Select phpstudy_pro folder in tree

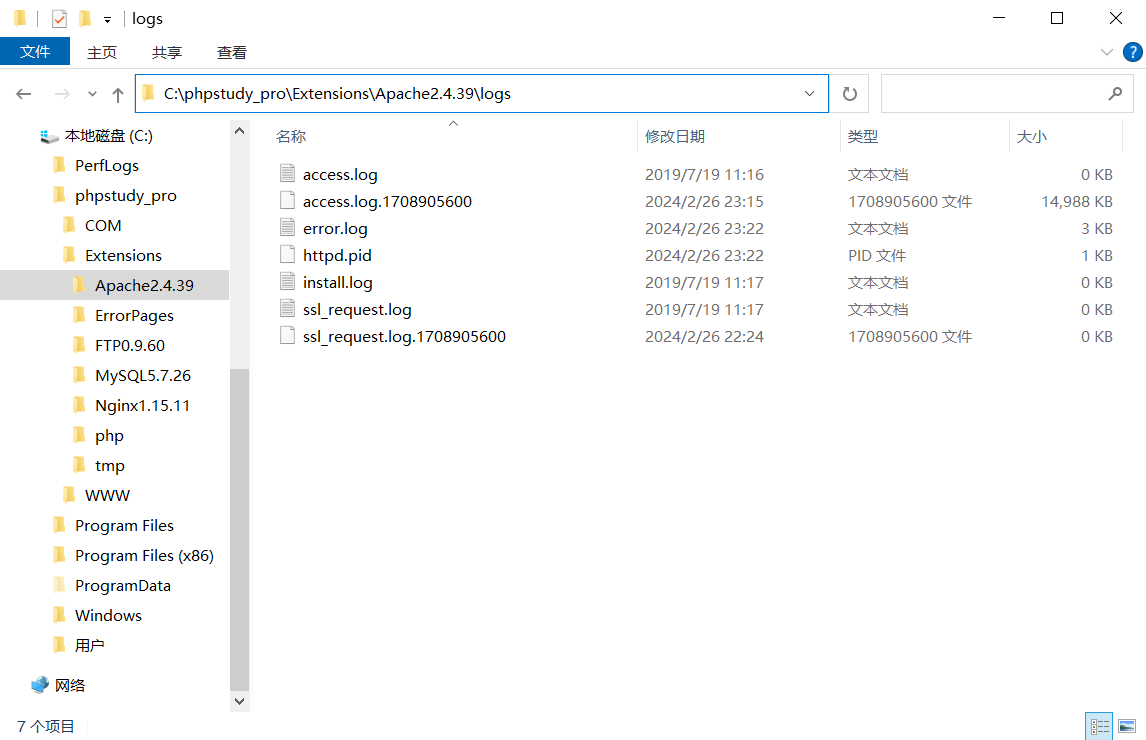click(126, 195)
